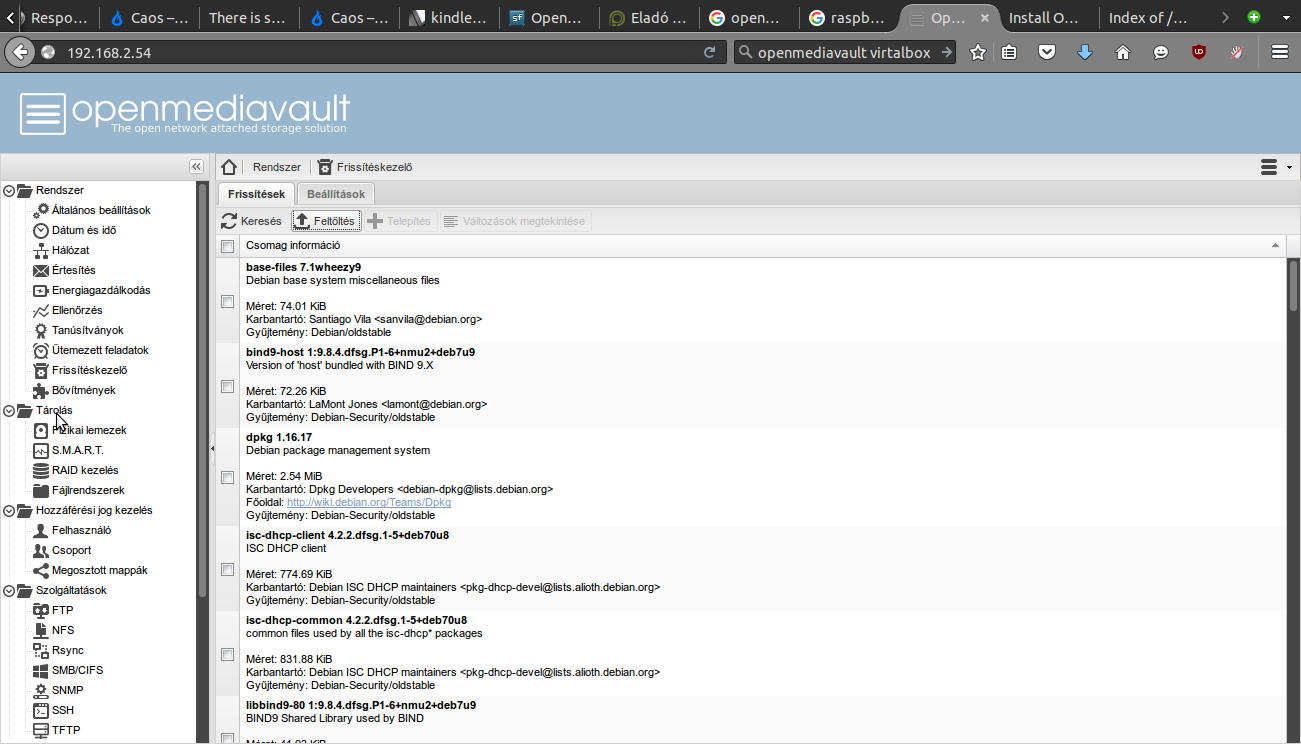This screenshot has height=744, width=1301.
Task: Open SMB/CIFS windows icon
Action: coord(41,670)
